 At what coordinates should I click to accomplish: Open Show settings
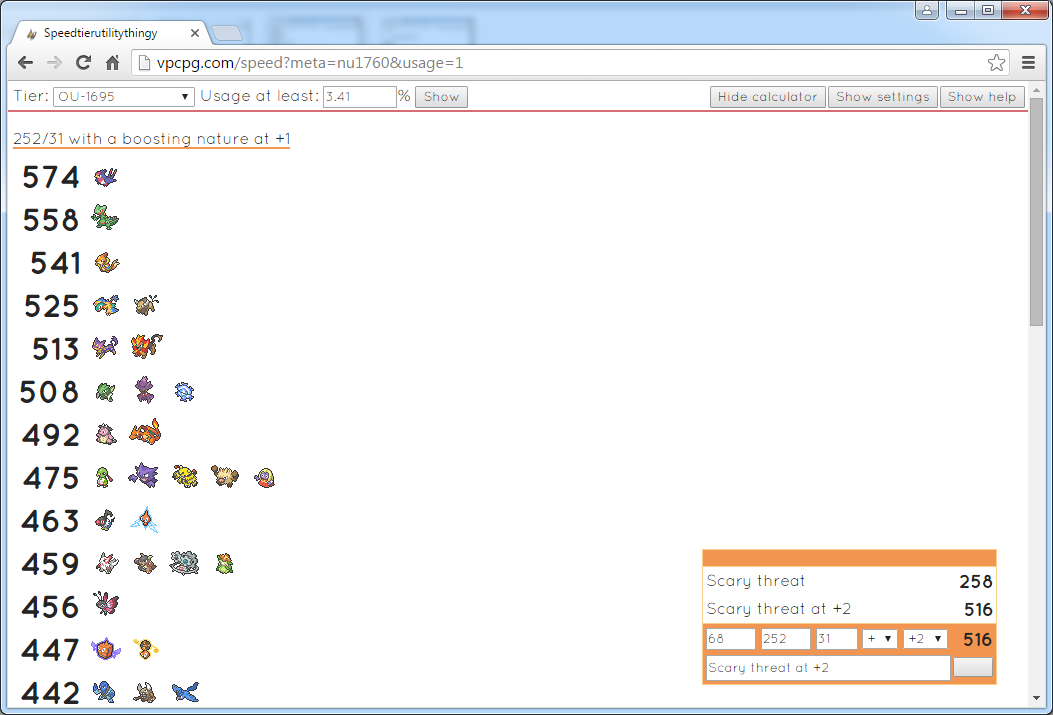[x=882, y=97]
